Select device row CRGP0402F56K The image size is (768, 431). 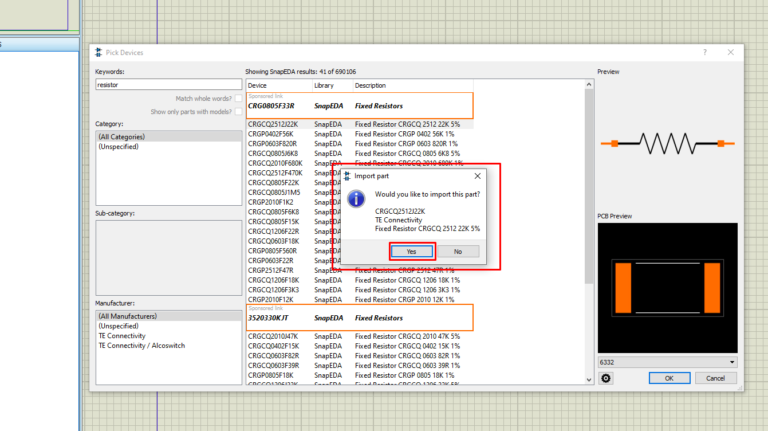coord(360,134)
